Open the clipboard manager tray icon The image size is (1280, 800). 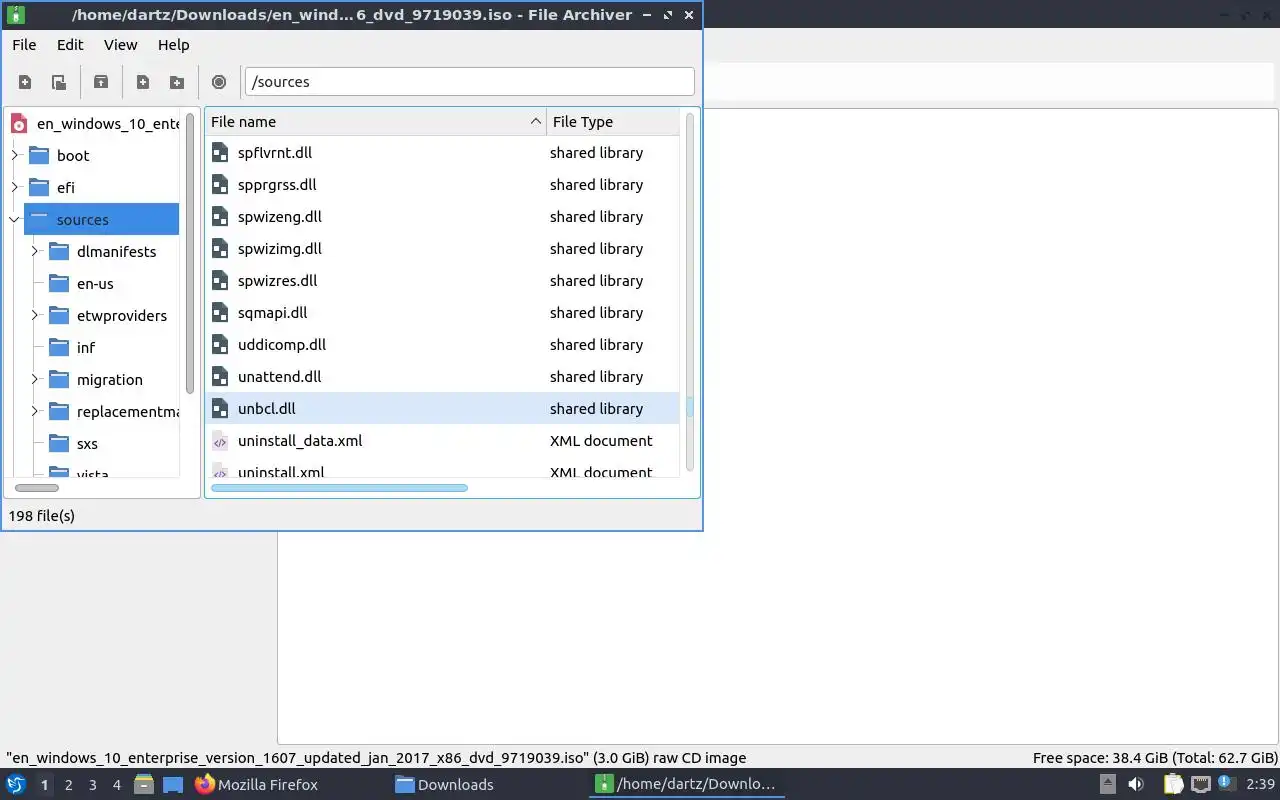[1173, 785]
